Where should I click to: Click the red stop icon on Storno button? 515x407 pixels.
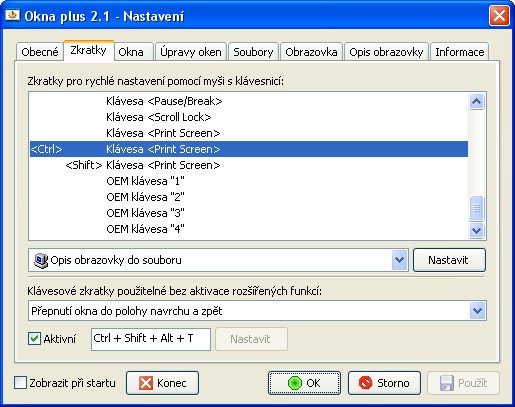click(366, 383)
